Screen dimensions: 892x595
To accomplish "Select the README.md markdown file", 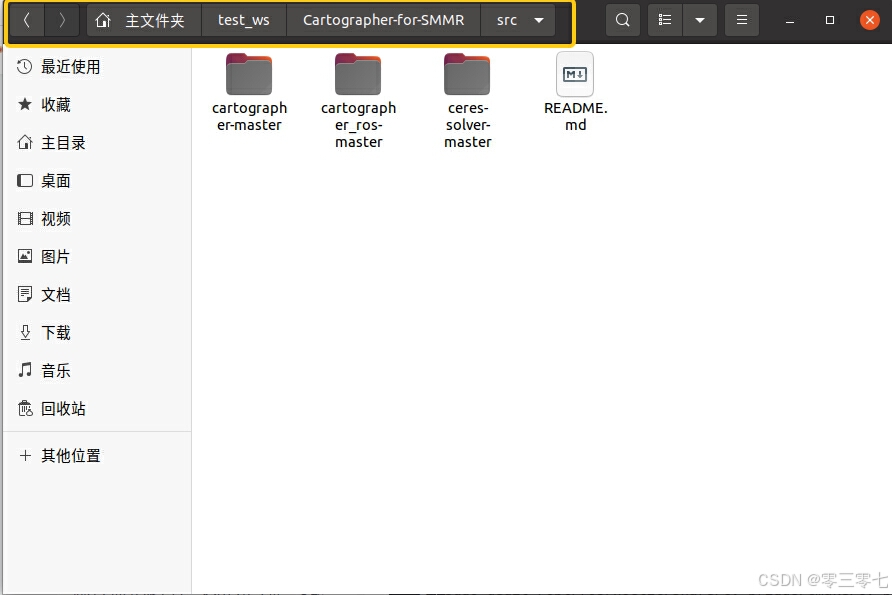I will pos(575,75).
